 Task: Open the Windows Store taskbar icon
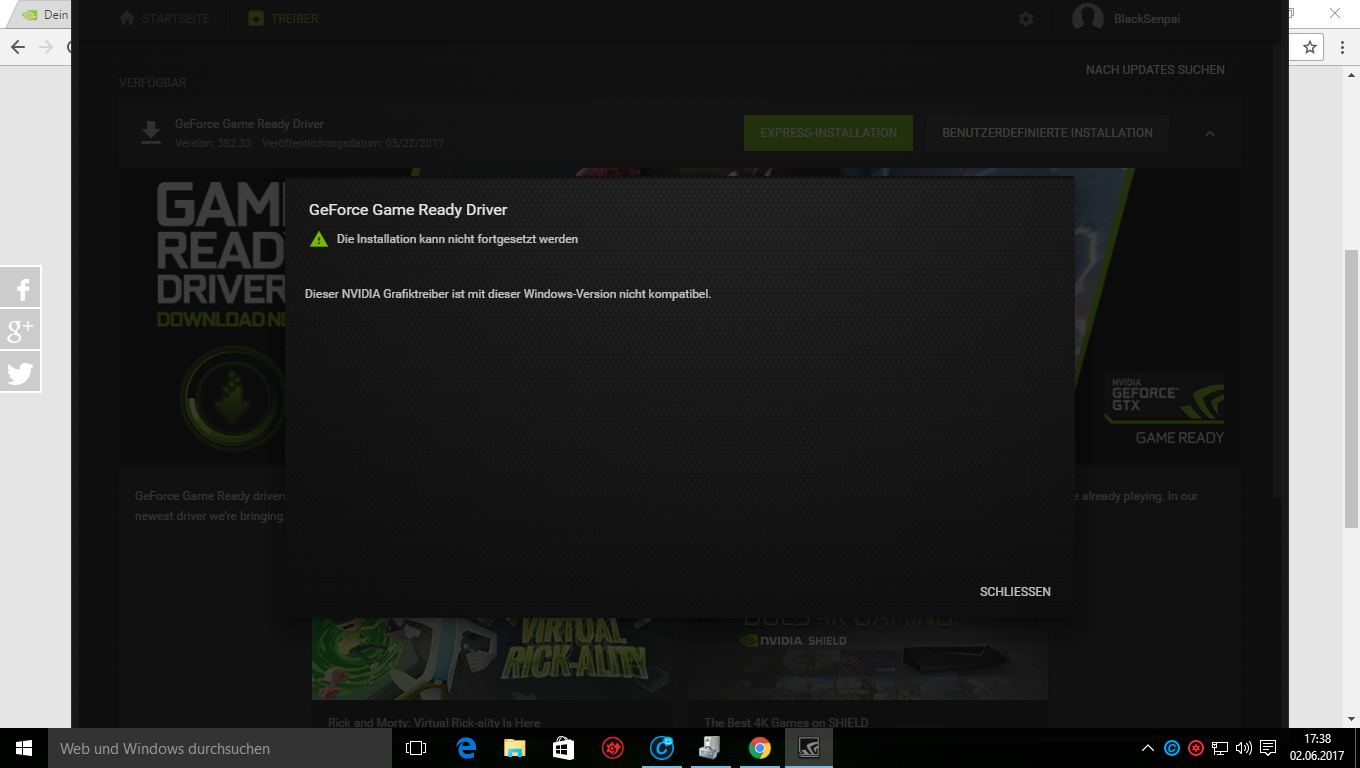coord(564,748)
